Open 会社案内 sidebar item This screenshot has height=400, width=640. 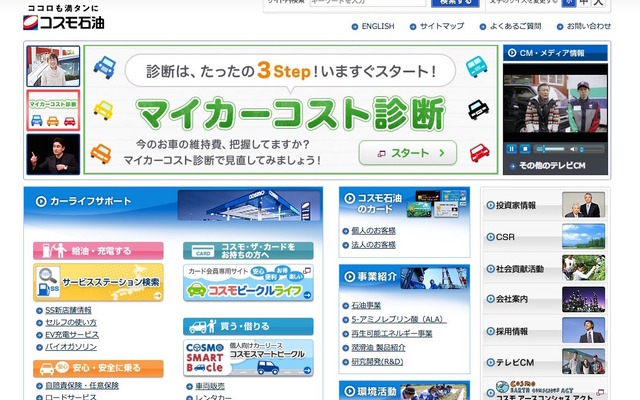pyautogui.click(x=545, y=300)
